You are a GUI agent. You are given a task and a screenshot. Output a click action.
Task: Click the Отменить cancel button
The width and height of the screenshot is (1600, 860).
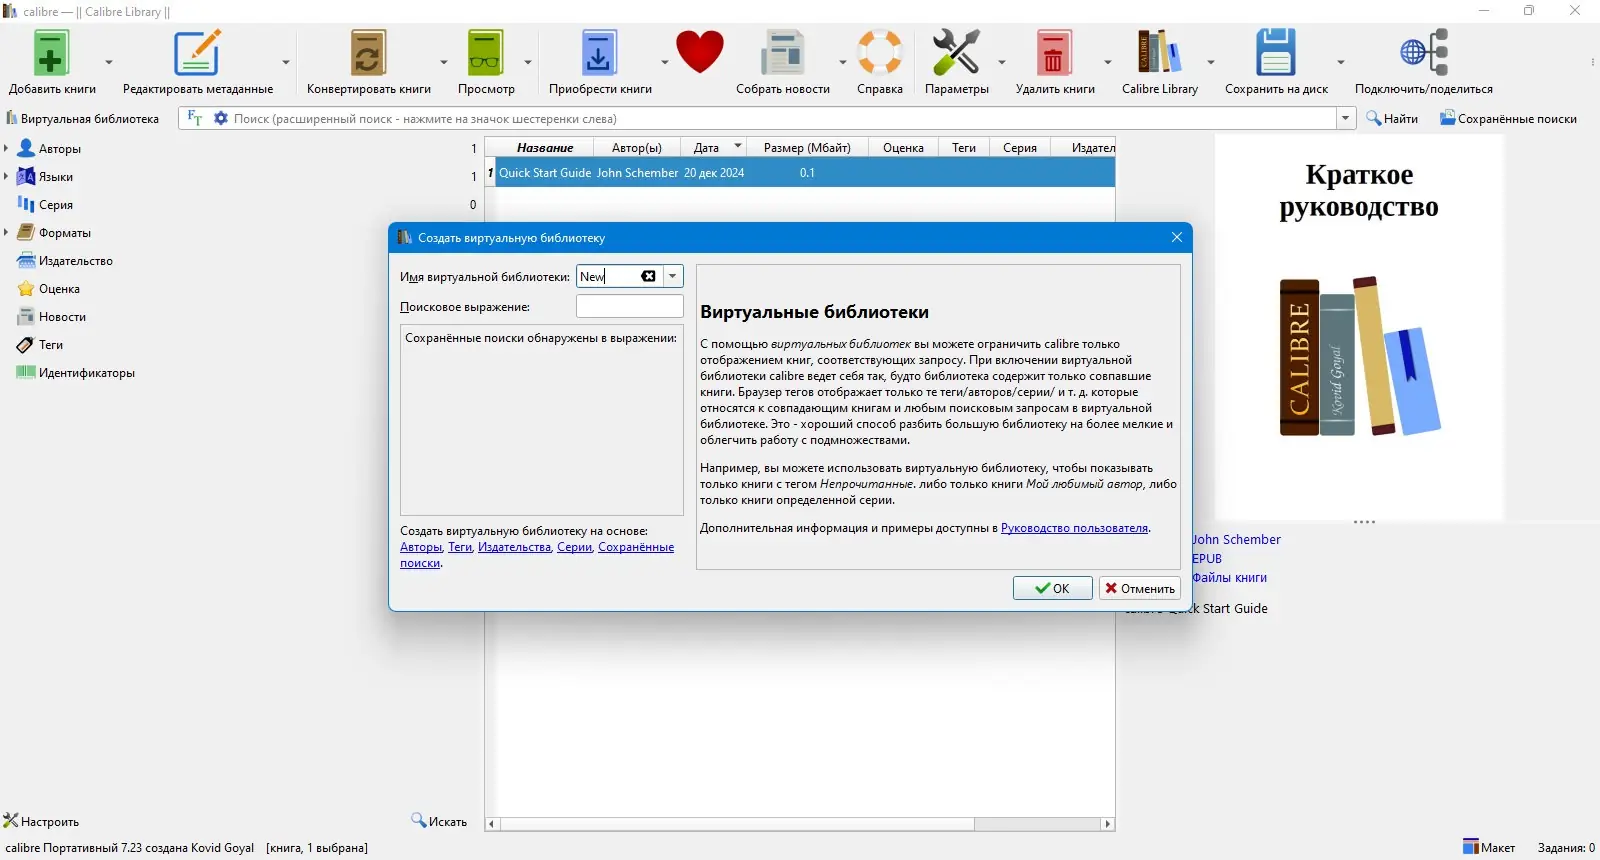click(1140, 588)
